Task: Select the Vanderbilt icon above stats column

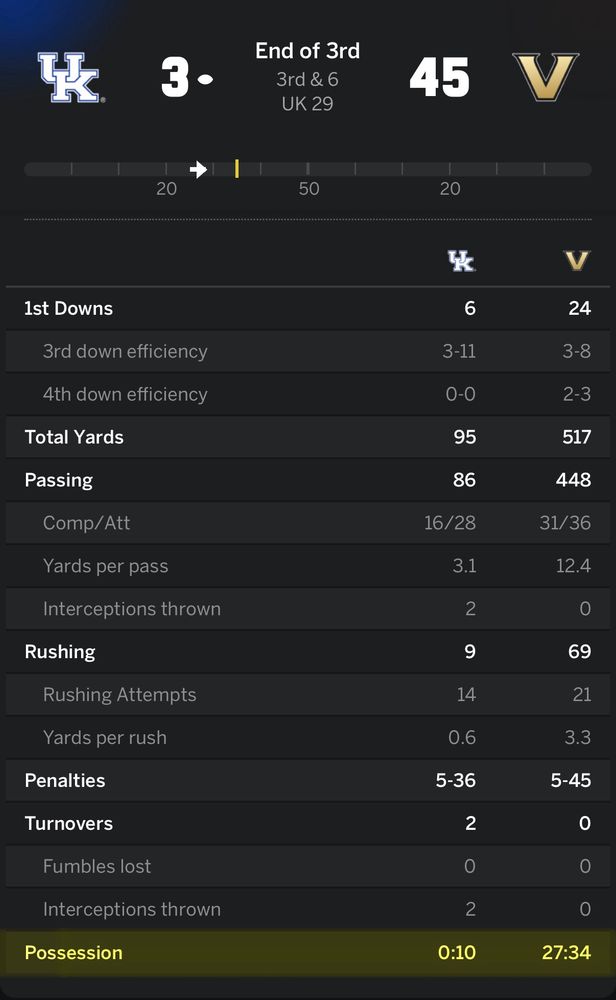Action: pyautogui.click(x=577, y=260)
